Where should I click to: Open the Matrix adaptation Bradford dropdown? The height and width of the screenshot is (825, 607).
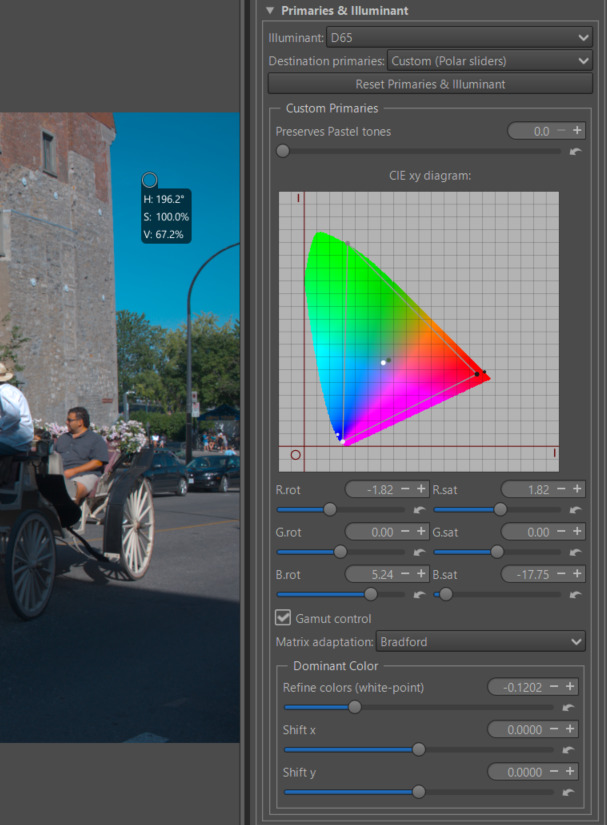pyautogui.click(x=480, y=641)
